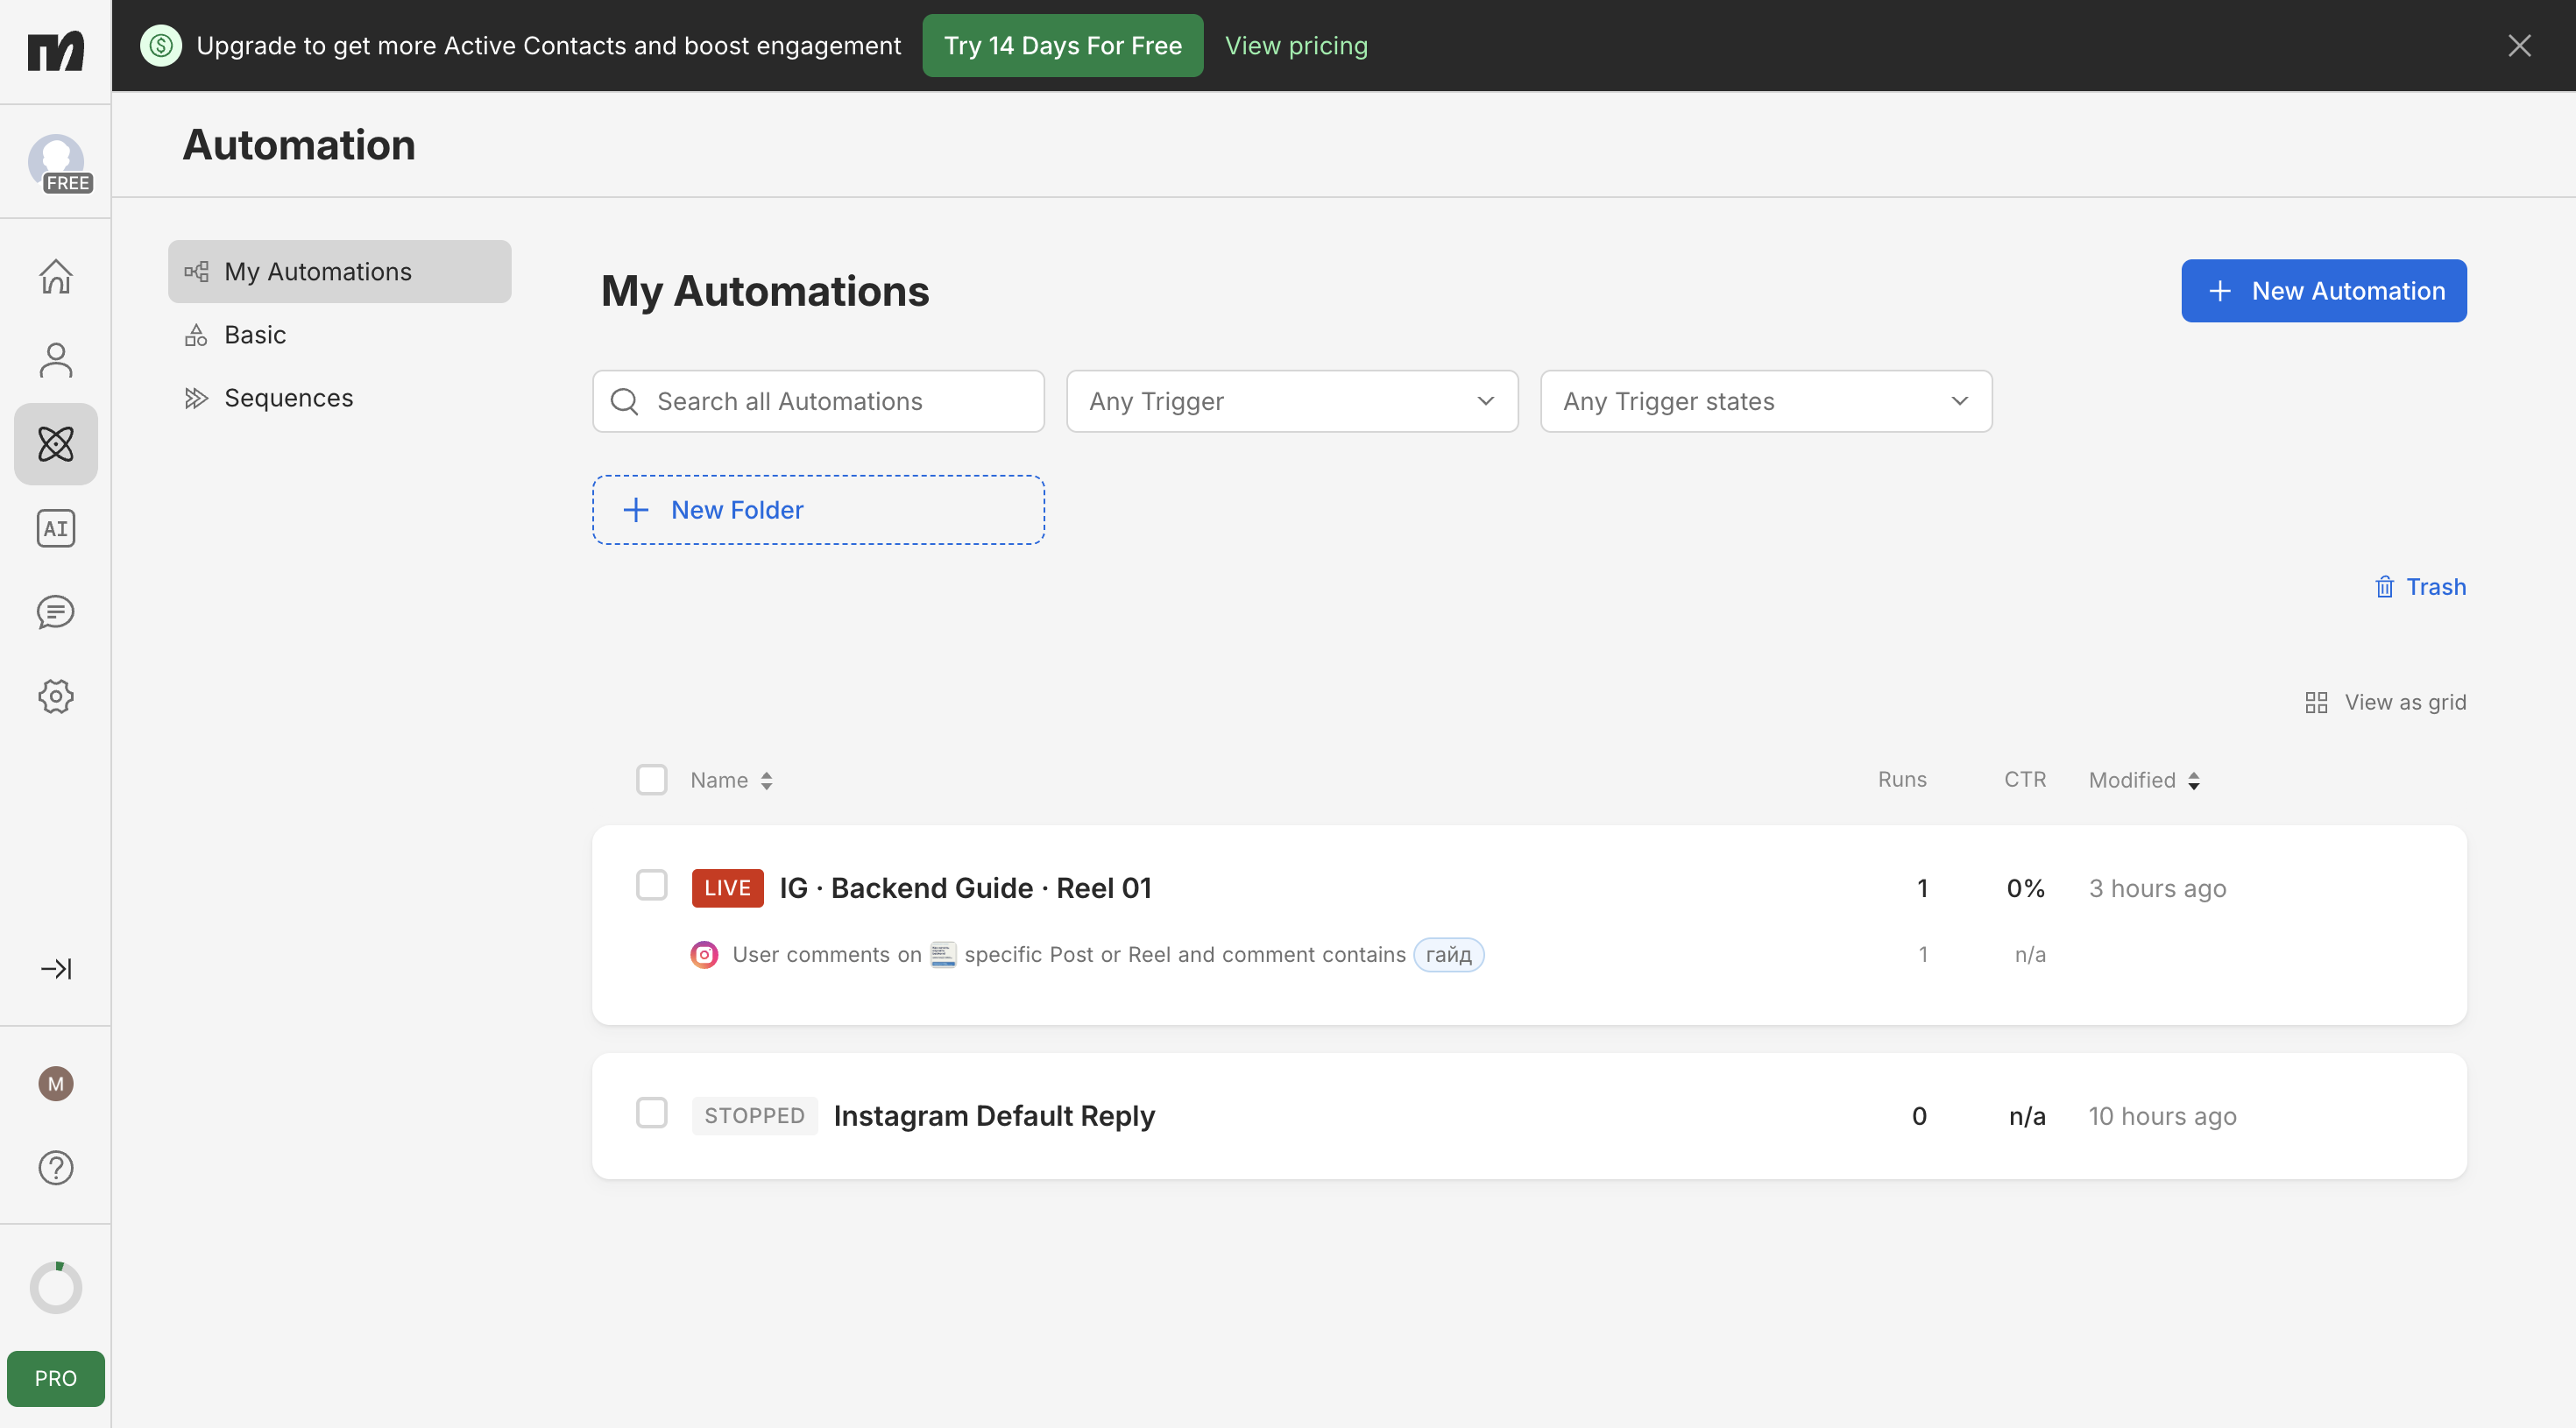Viewport: 2576px width, 1428px height.
Task: Open Live Chat speech bubble icon
Action: point(56,612)
